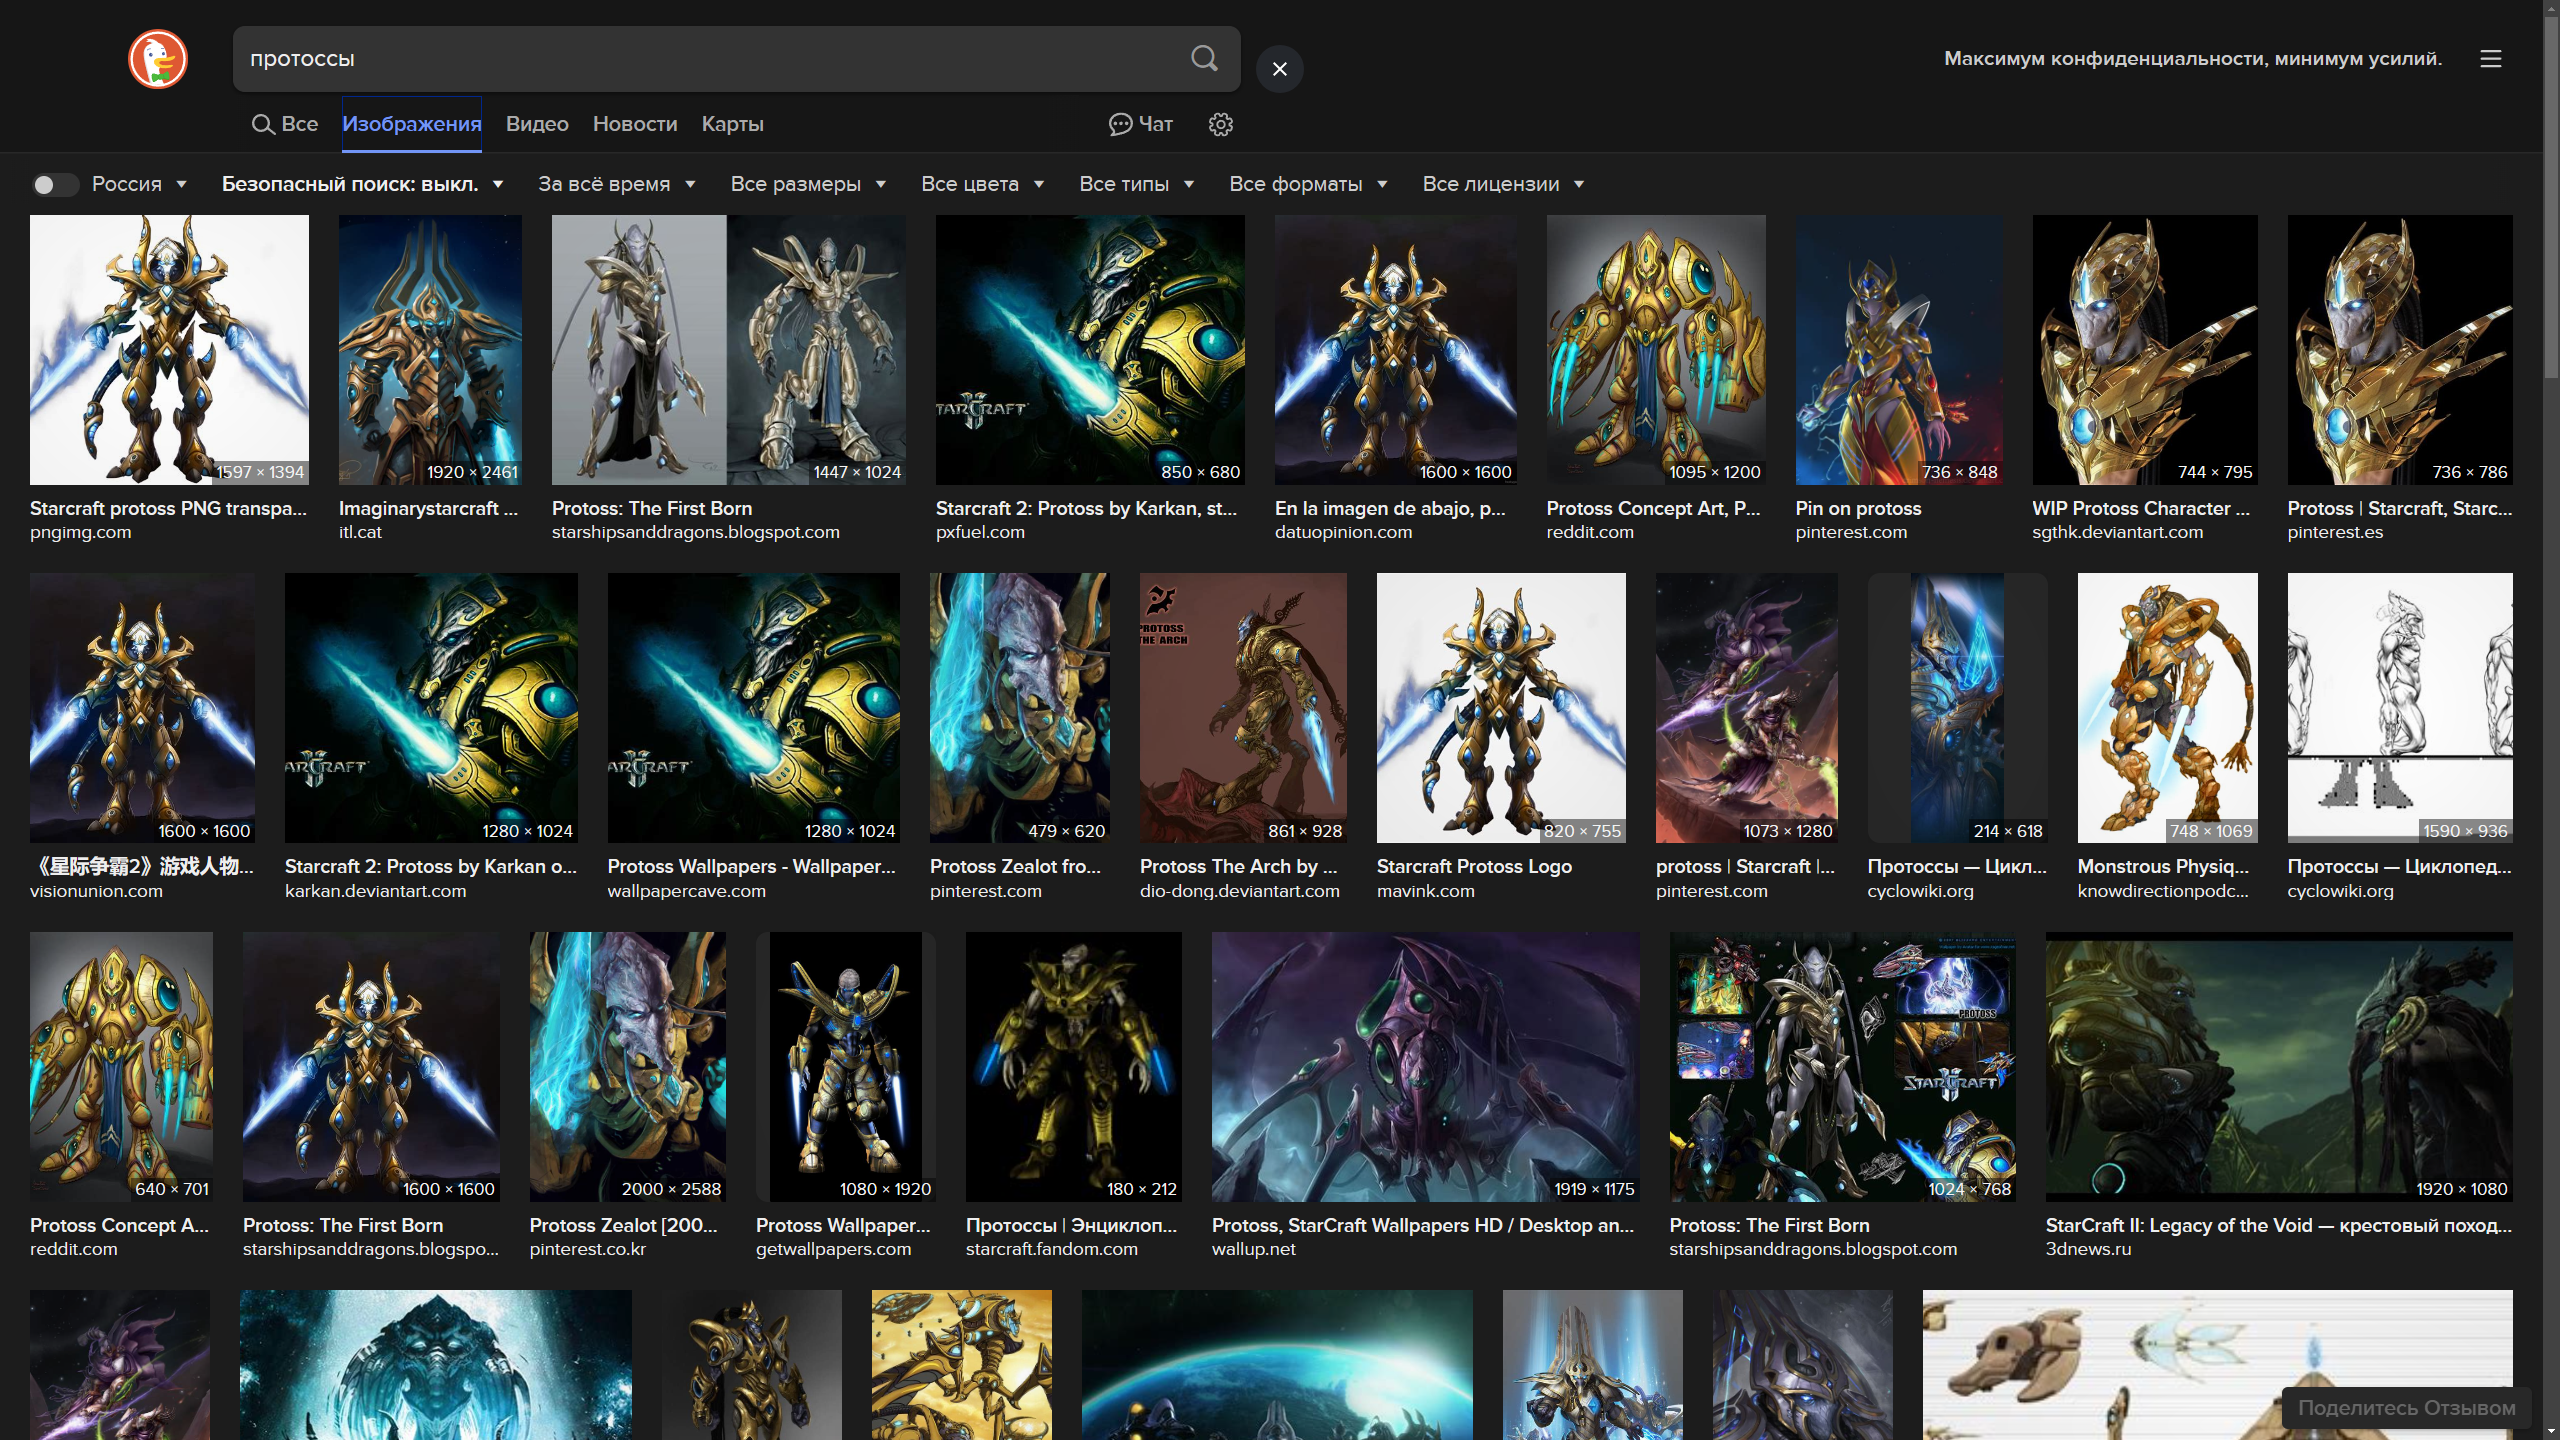Open the 479 × 620 Protoss Zealot thumbnail

[1020, 708]
